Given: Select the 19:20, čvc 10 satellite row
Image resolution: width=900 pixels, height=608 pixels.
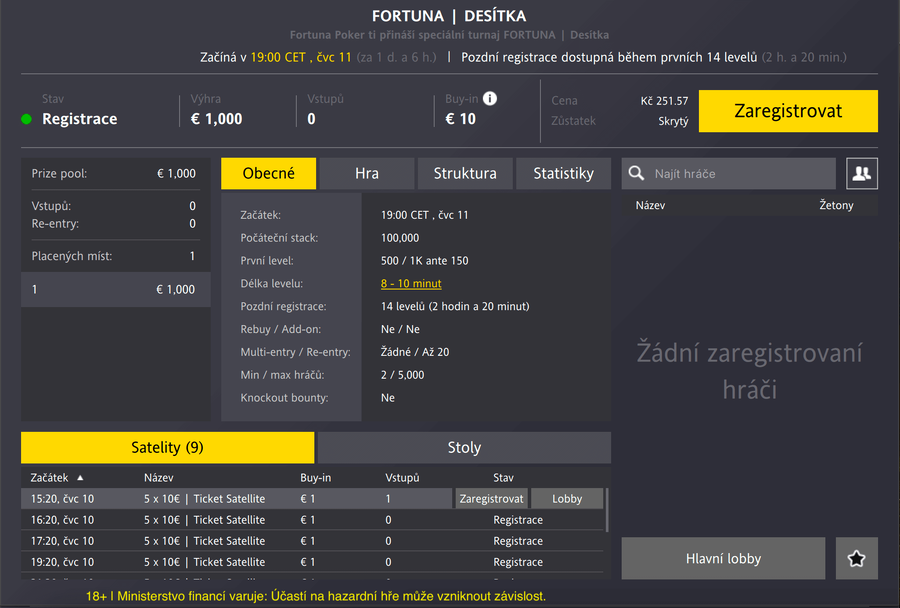Looking at the screenshot, I should pyautogui.click(x=312, y=562).
